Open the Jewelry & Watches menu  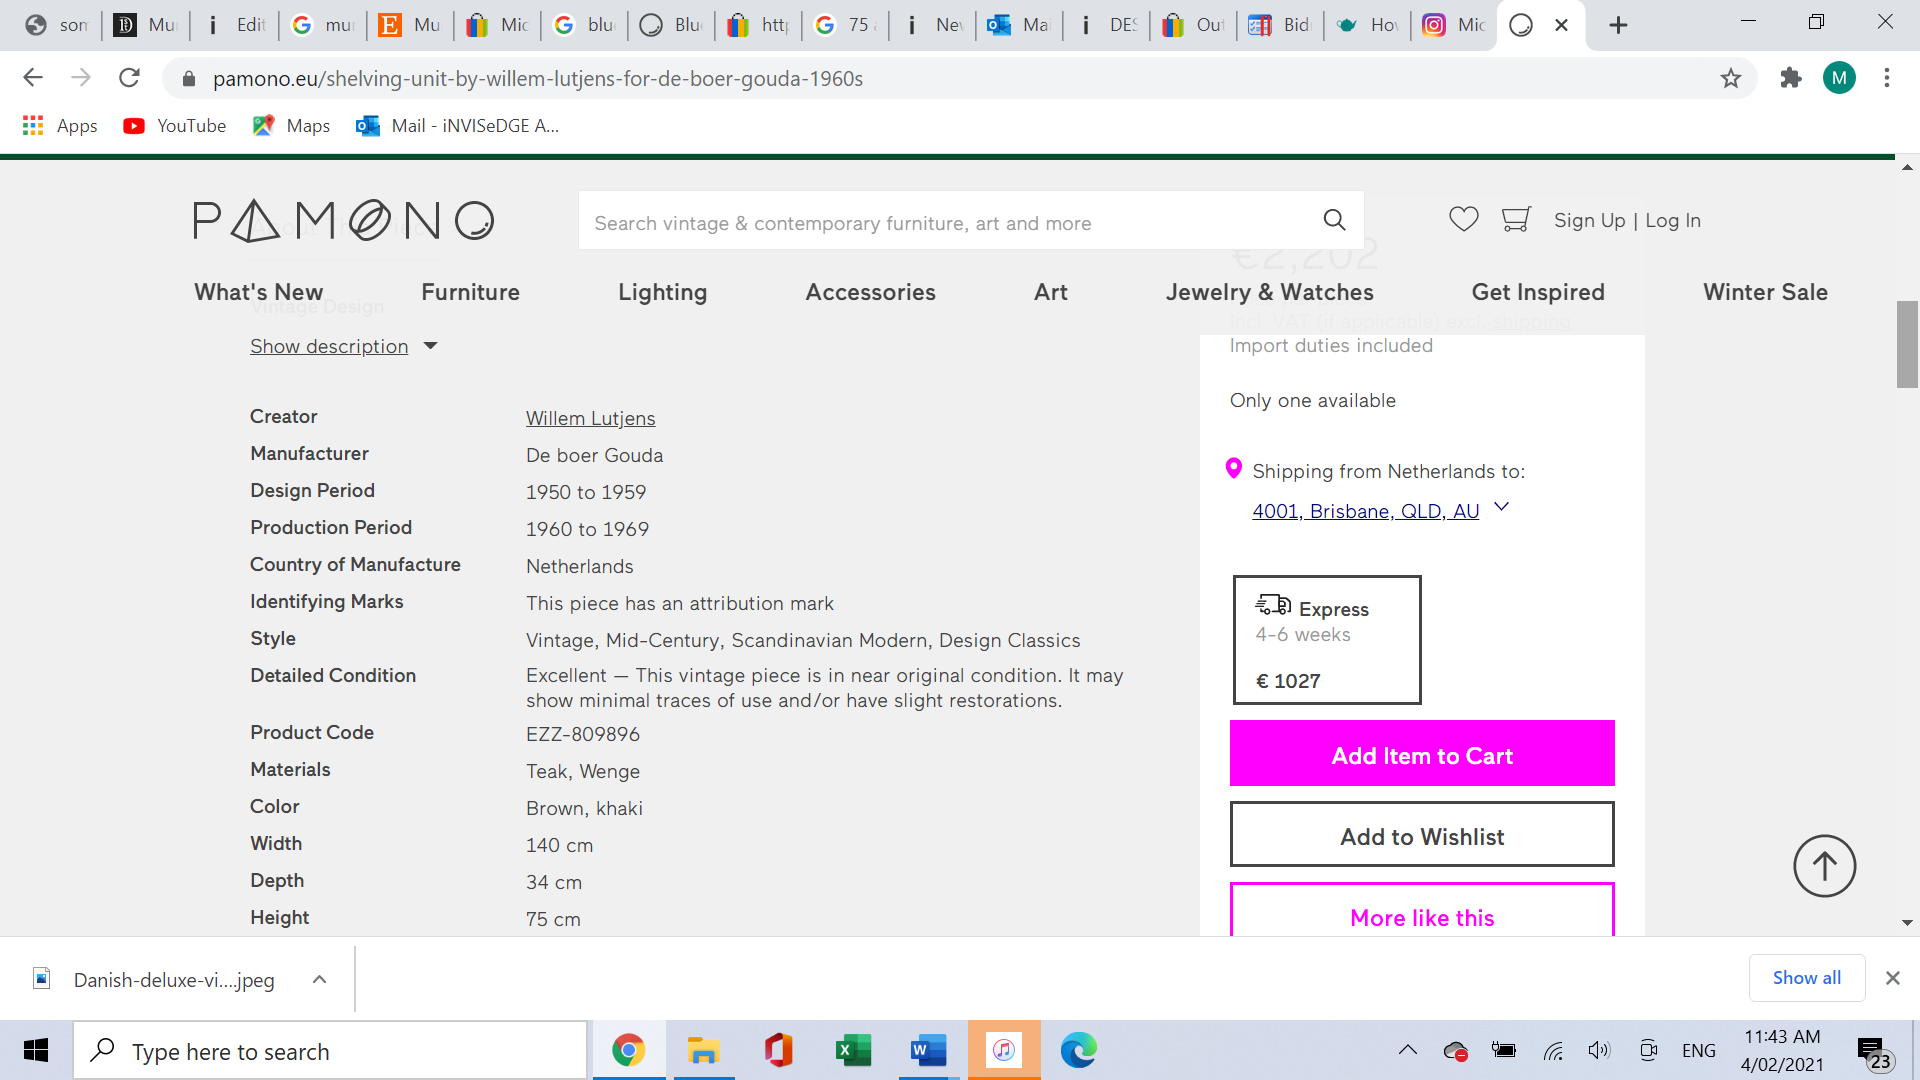[x=1269, y=292]
